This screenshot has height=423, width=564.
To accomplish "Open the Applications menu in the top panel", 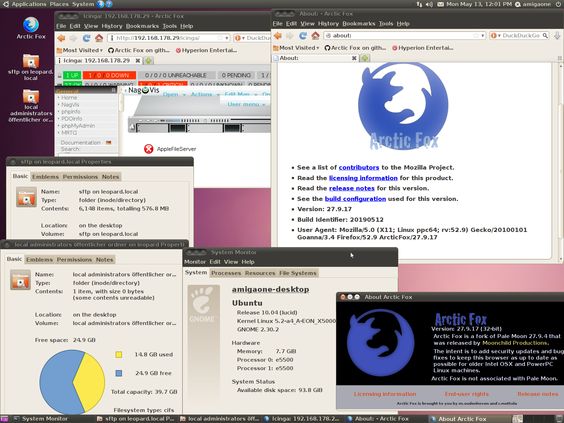I will pos(29,4).
